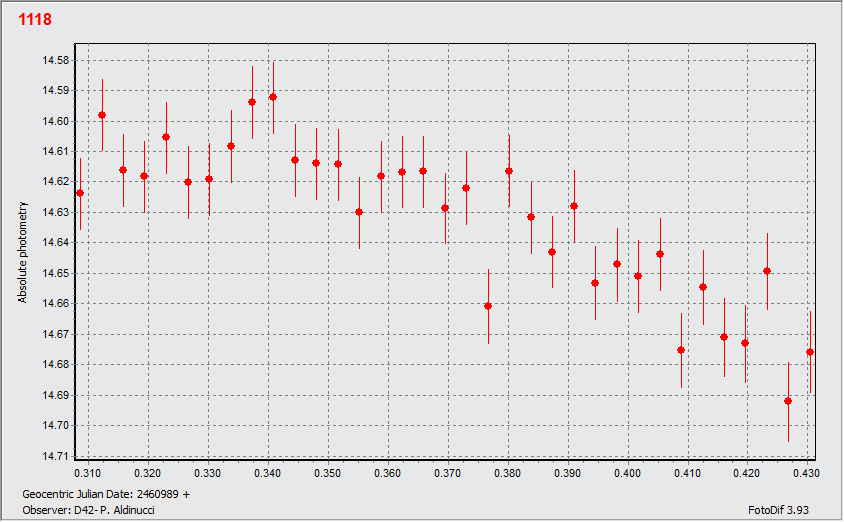Click the 0.310 x-axis tick label

tap(88, 472)
